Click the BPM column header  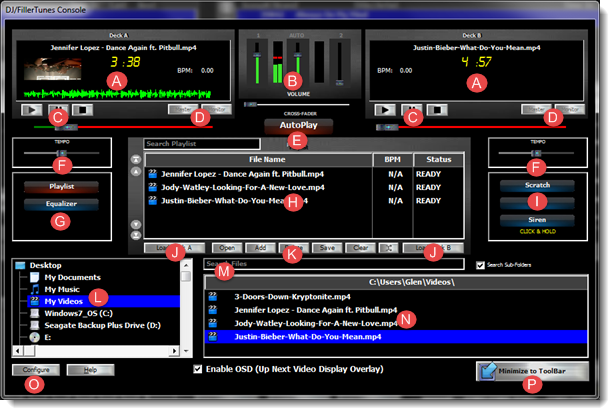pyautogui.click(x=392, y=160)
